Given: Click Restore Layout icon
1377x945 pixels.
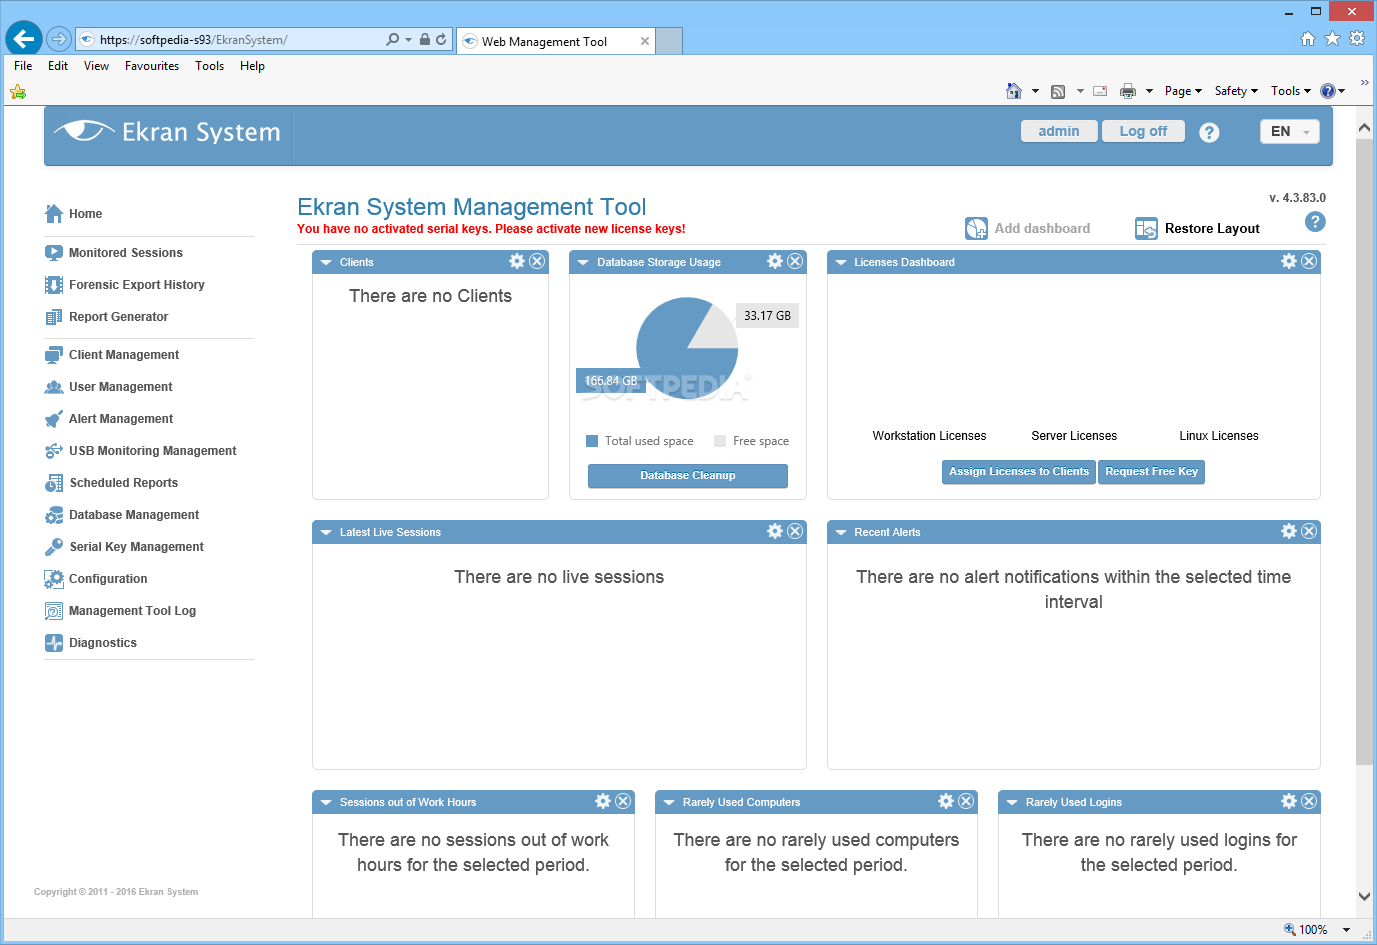Looking at the screenshot, I should pyautogui.click(x=1146, y=228).
